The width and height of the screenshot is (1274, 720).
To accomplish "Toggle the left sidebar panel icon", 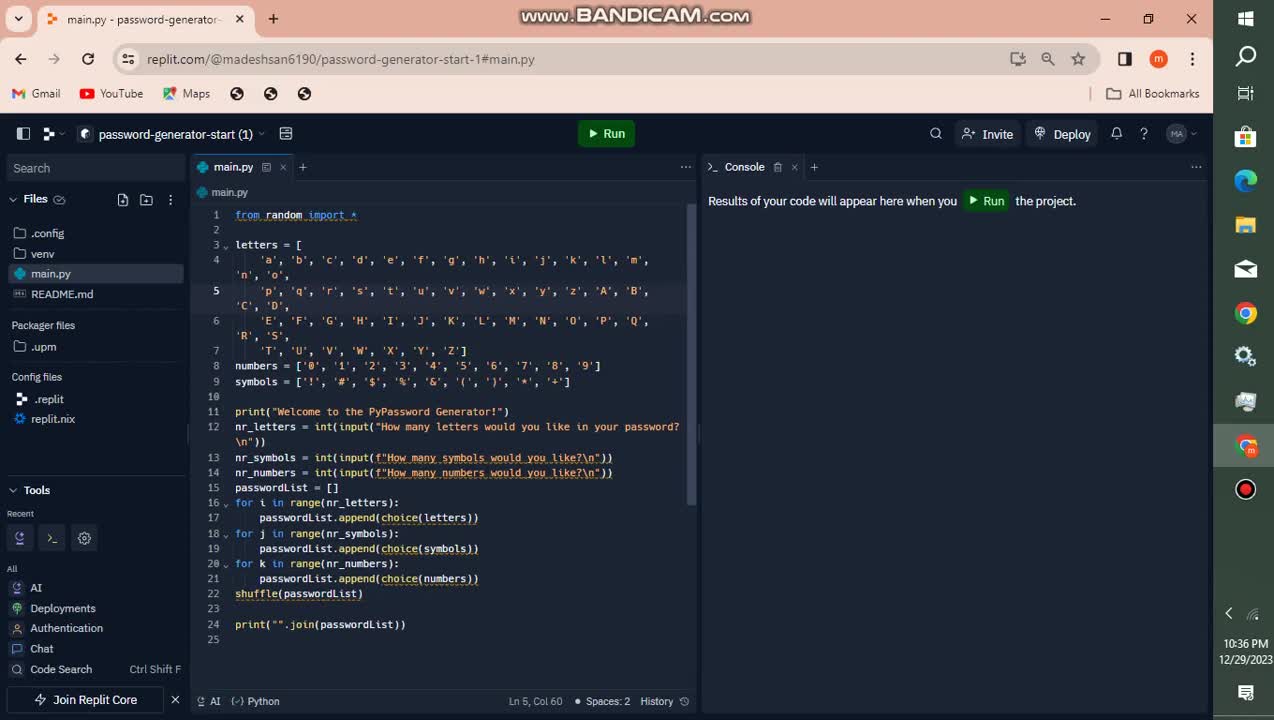I will (23, 134).
